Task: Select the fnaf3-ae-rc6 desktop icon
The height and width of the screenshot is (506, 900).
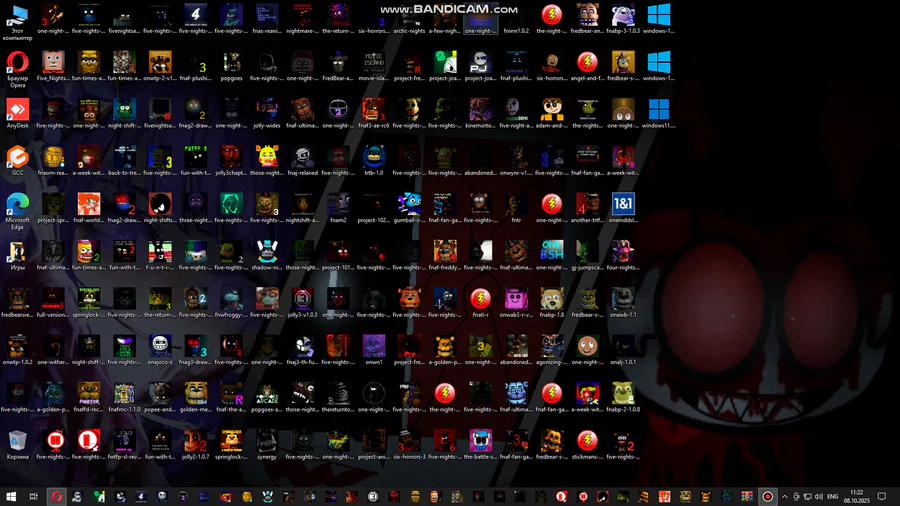Action: (x=374, y=112)
